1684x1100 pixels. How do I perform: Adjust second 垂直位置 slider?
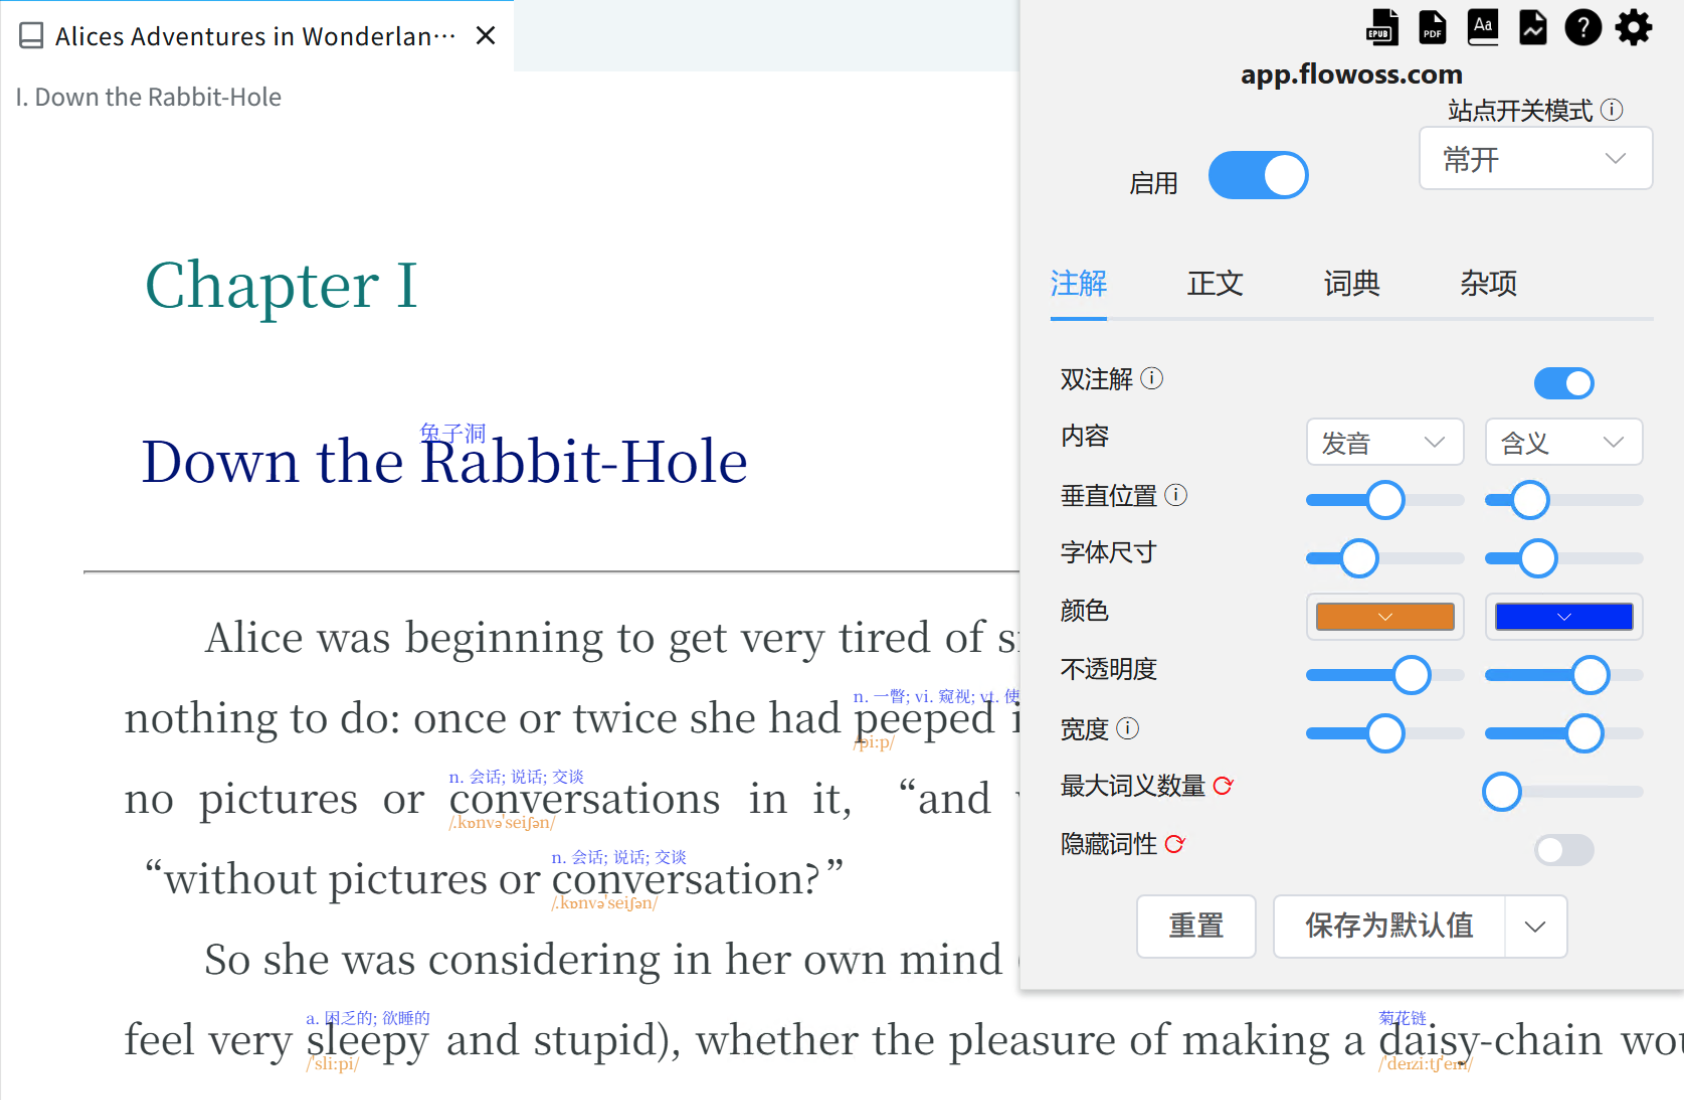click(1564, 500)
